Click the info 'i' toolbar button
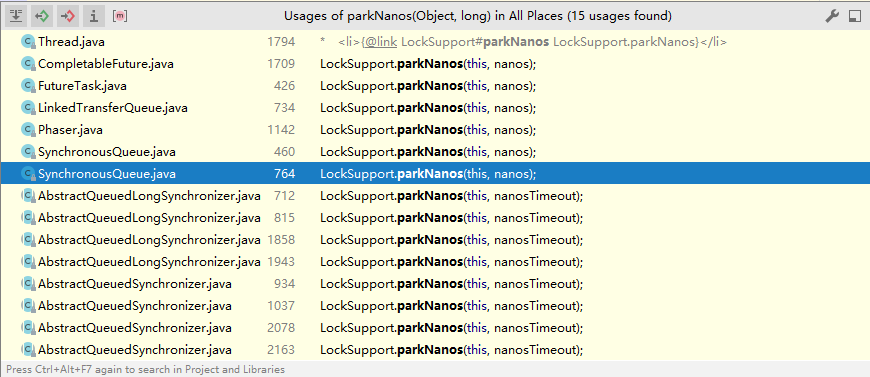Screen dimensions: 870x377 point(94,16)
